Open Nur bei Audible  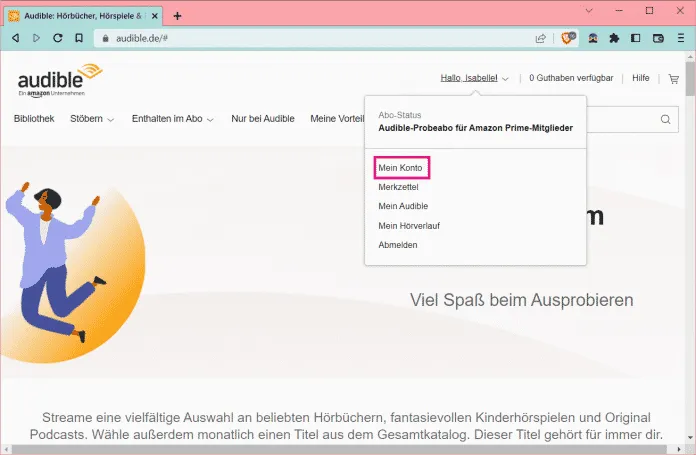click(x=263, y=119)
